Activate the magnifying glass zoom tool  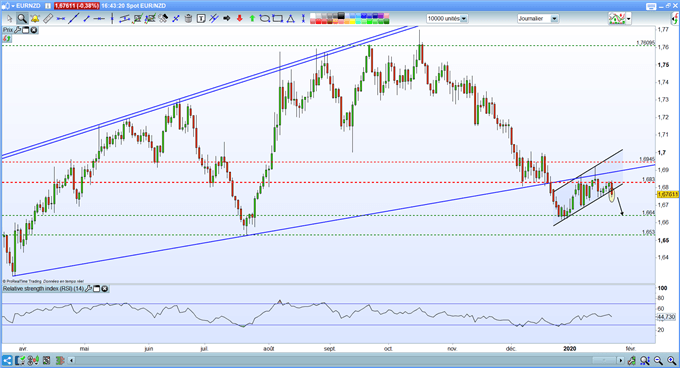point(22,19)
